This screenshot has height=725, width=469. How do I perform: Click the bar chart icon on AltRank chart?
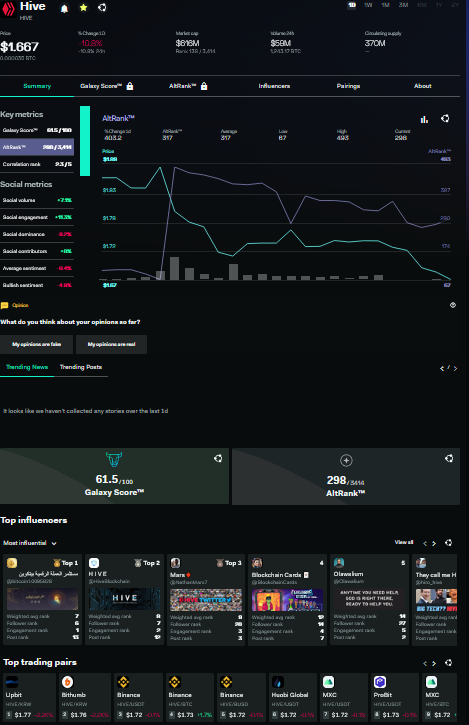click(424, 119)
